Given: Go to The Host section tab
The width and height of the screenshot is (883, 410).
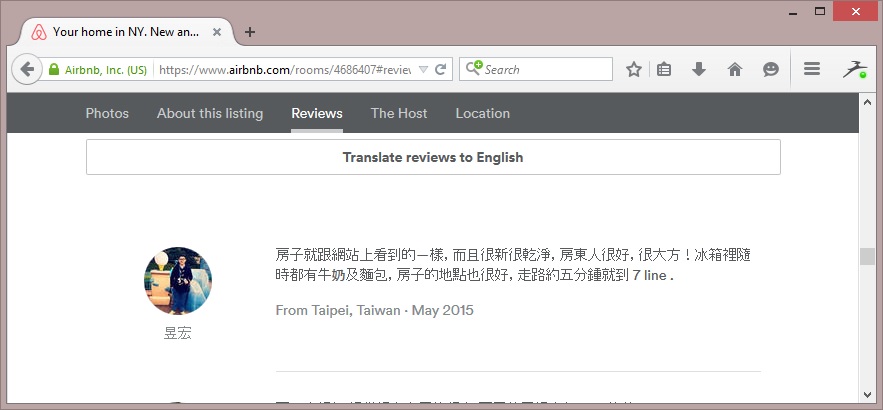Looking at the screenshot, I should (399, 113).
